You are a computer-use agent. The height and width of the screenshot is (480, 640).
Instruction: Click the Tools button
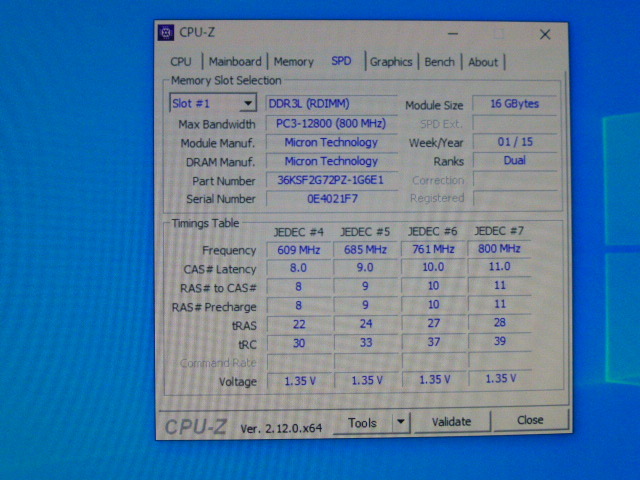pyautogui.click(x=362, y=422)
